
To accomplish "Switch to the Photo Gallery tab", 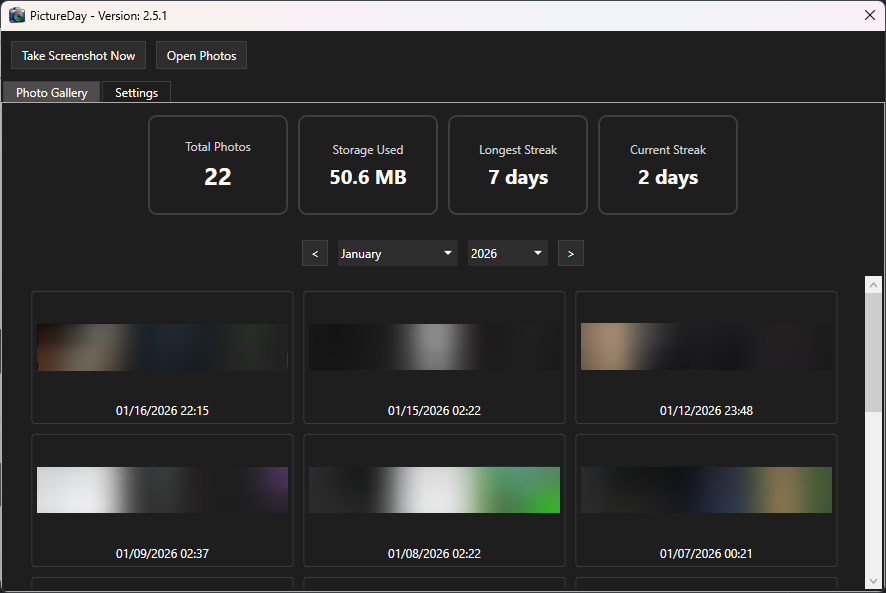I will coord(51,92).
